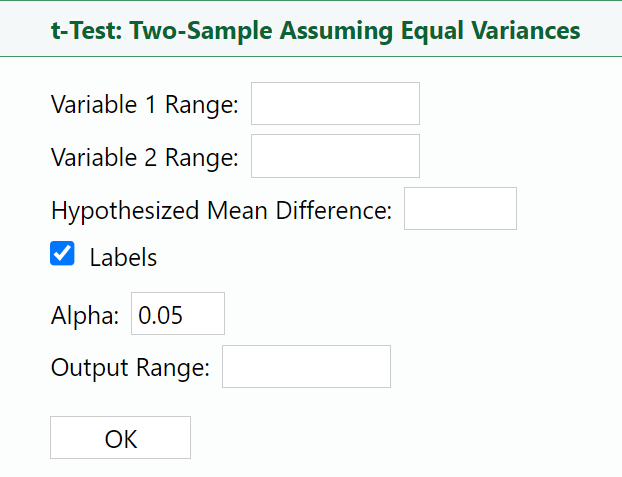Click the "Variable 2 Range:" label text
Screen dimensions: 622x477
pos(145,157)
